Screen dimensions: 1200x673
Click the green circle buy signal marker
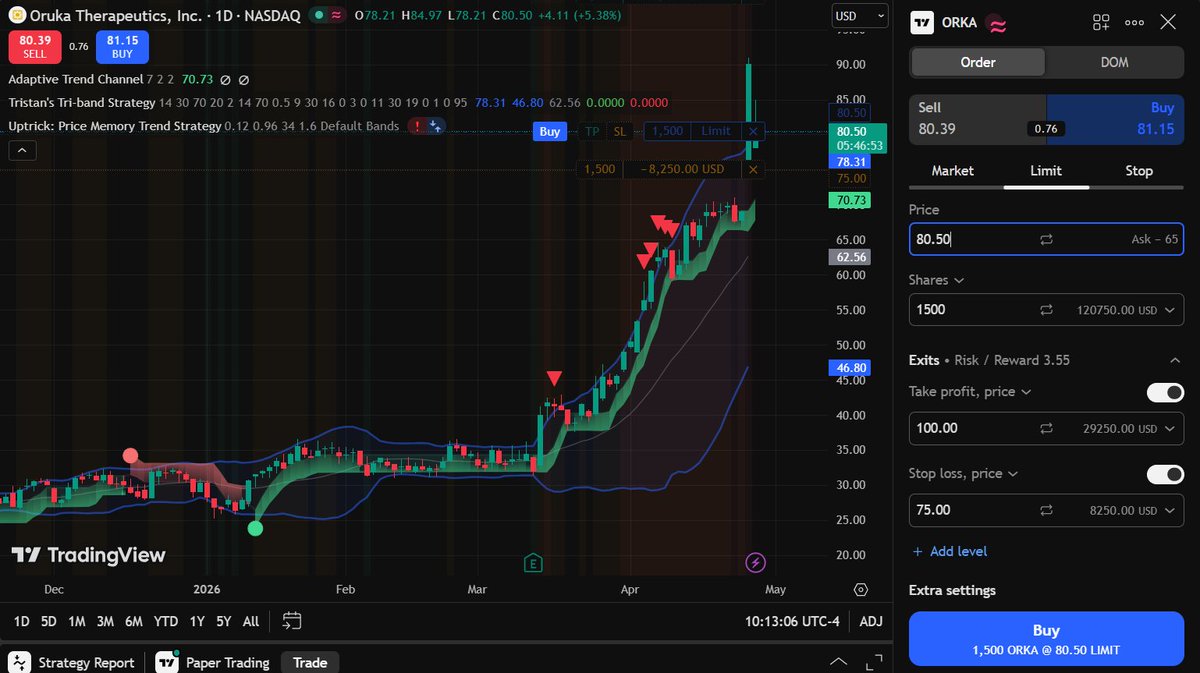[255, 527]
